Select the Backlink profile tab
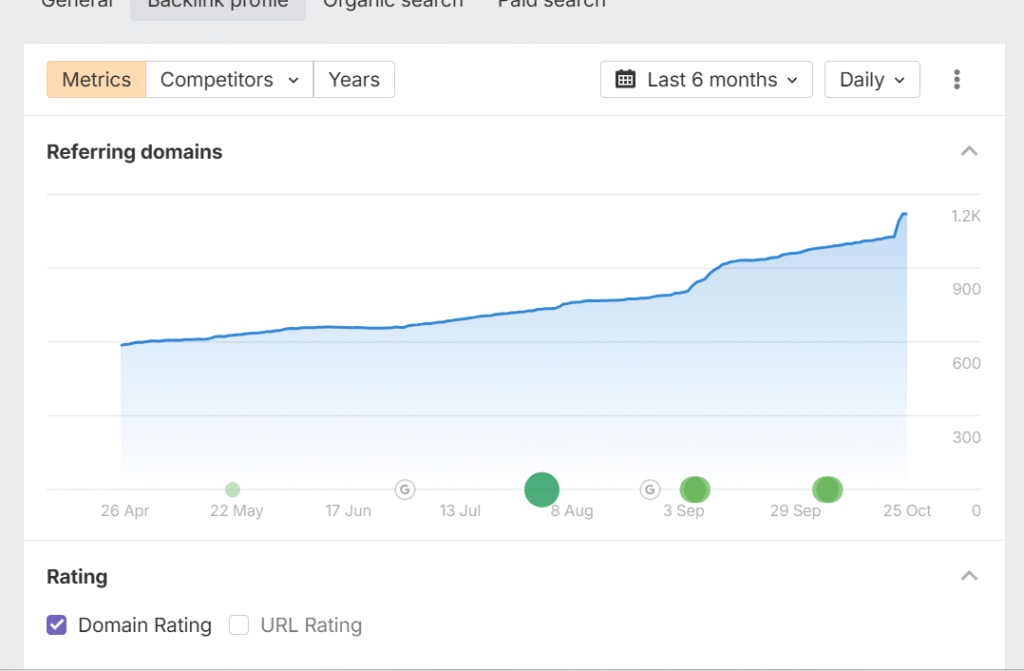This screenshot has height=671, width=1024. coord(218,5)
